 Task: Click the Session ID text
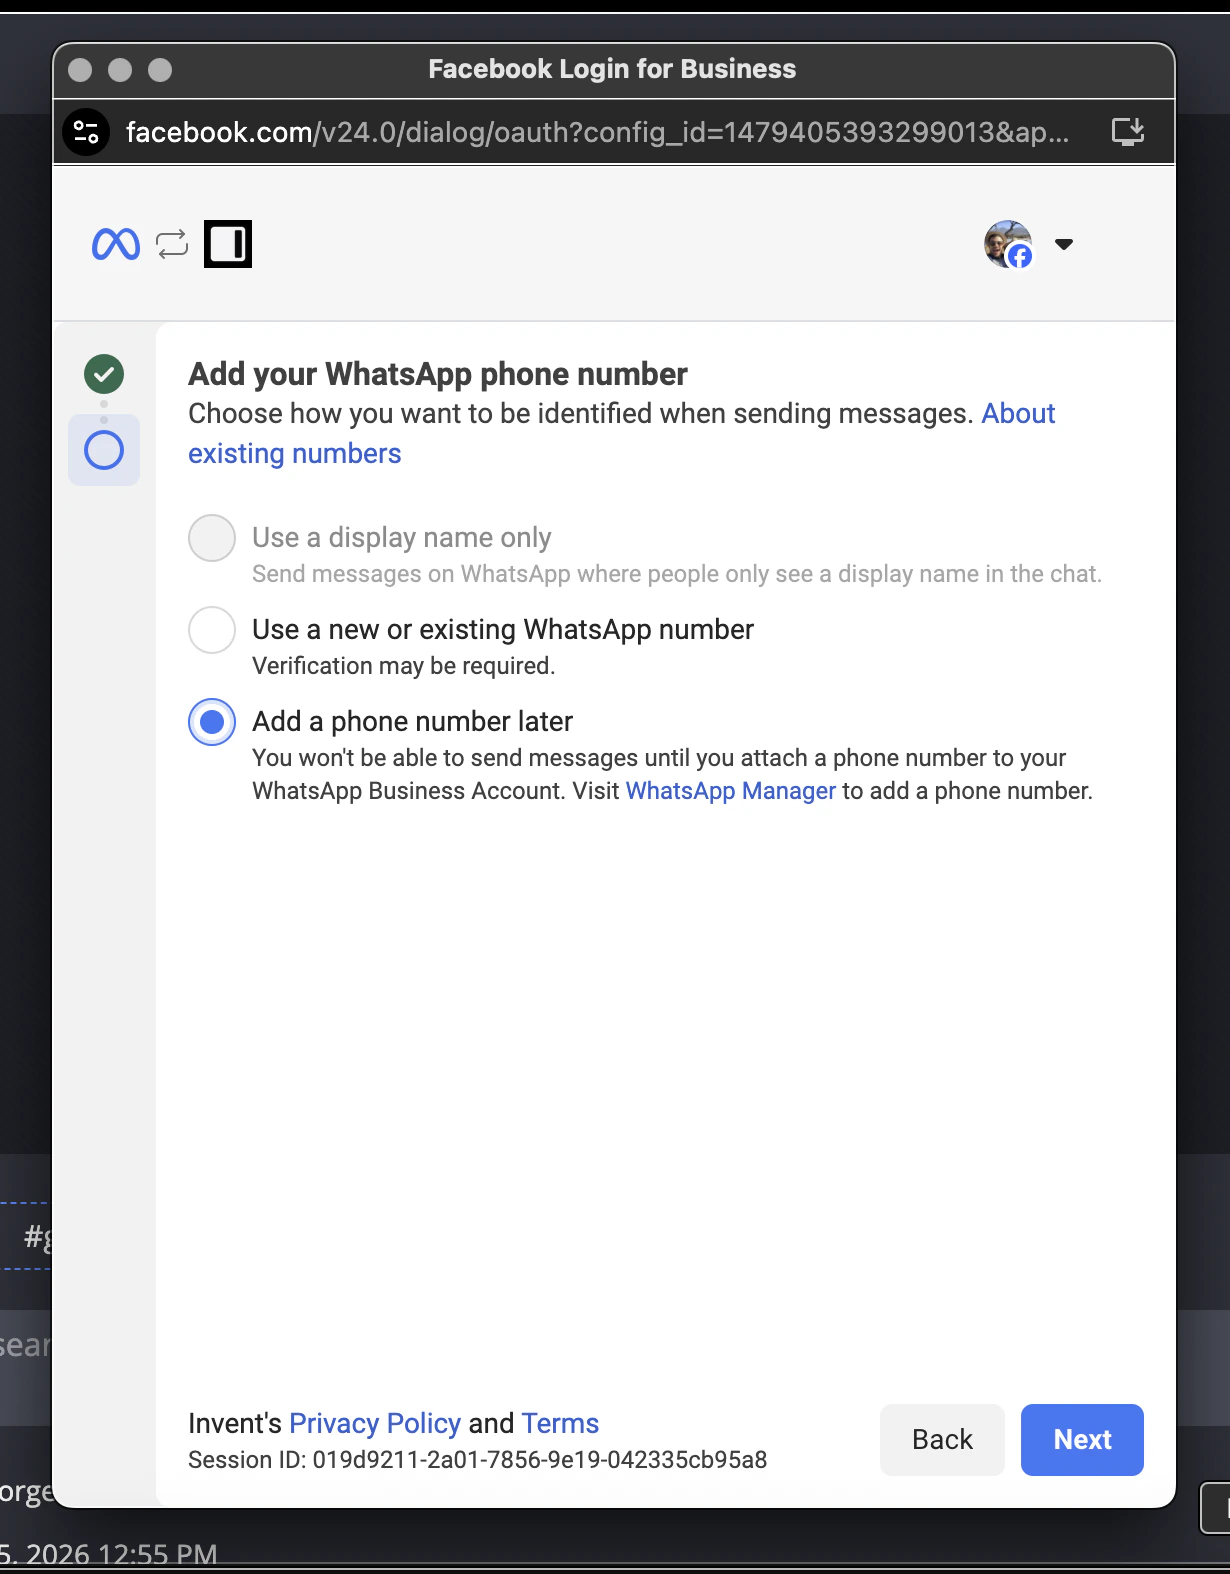[478, 1460]
